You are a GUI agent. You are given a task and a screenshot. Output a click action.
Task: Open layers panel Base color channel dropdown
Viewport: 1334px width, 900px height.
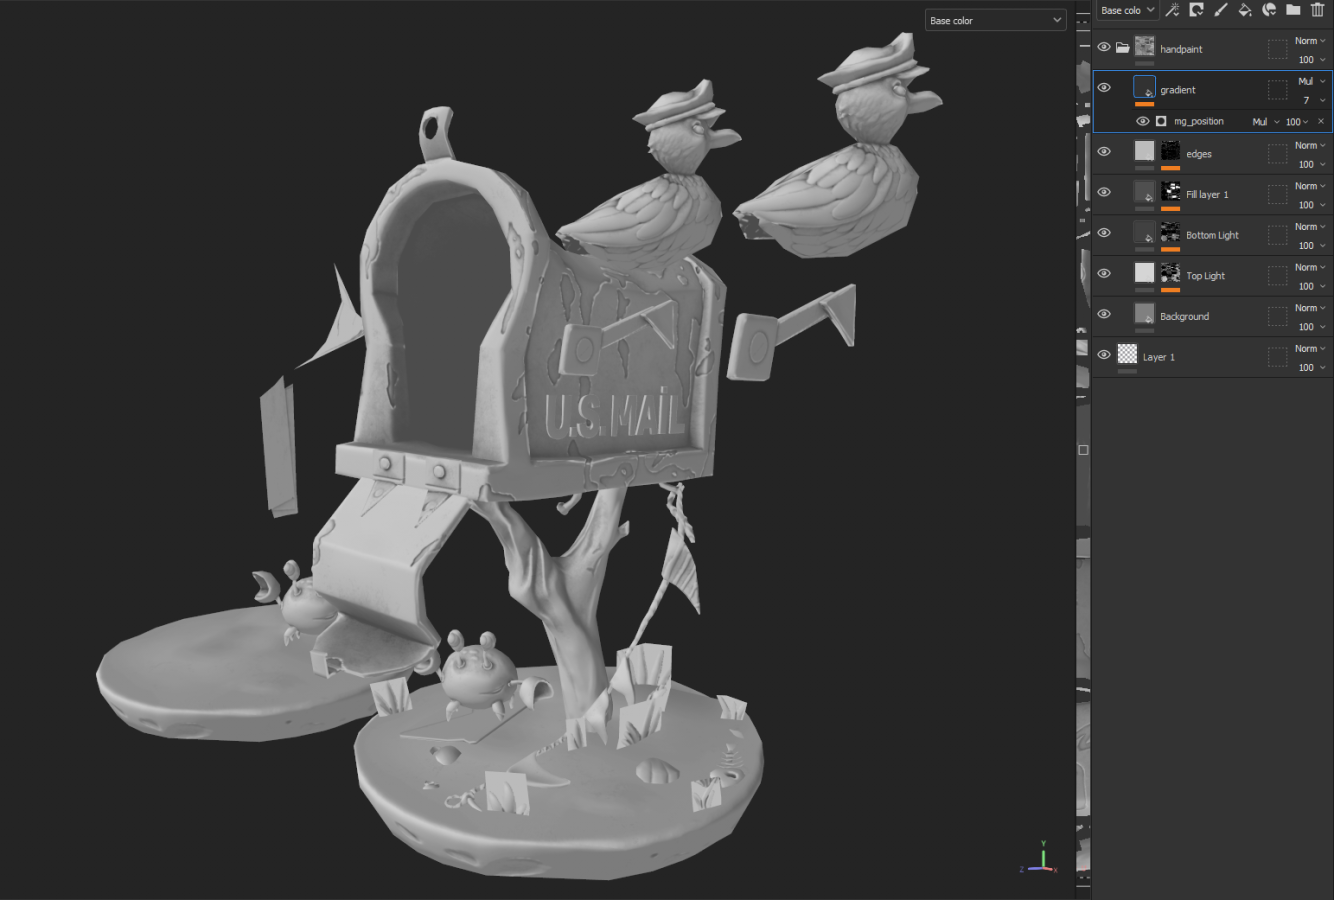point(1127,10)
